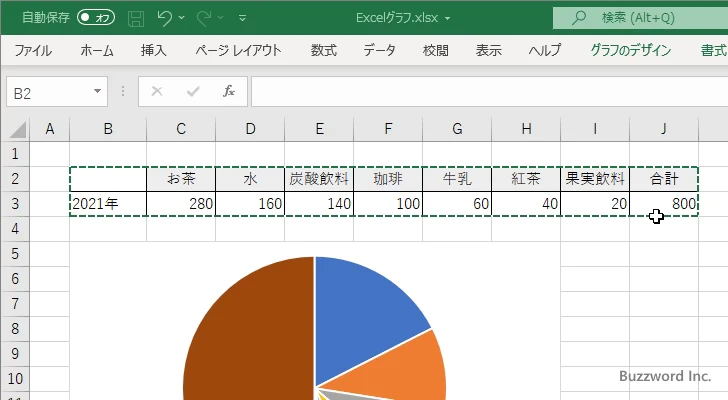Open the グラフのデザイン tab
Screen dimensions: 728x400
[630, 50]
